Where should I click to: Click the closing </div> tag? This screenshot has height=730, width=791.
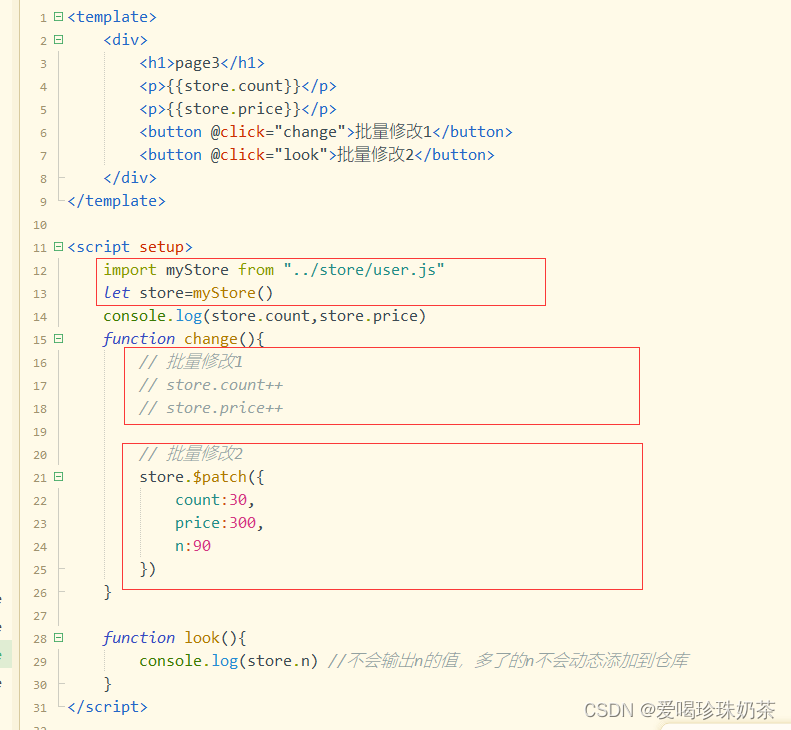click(130, 178)
